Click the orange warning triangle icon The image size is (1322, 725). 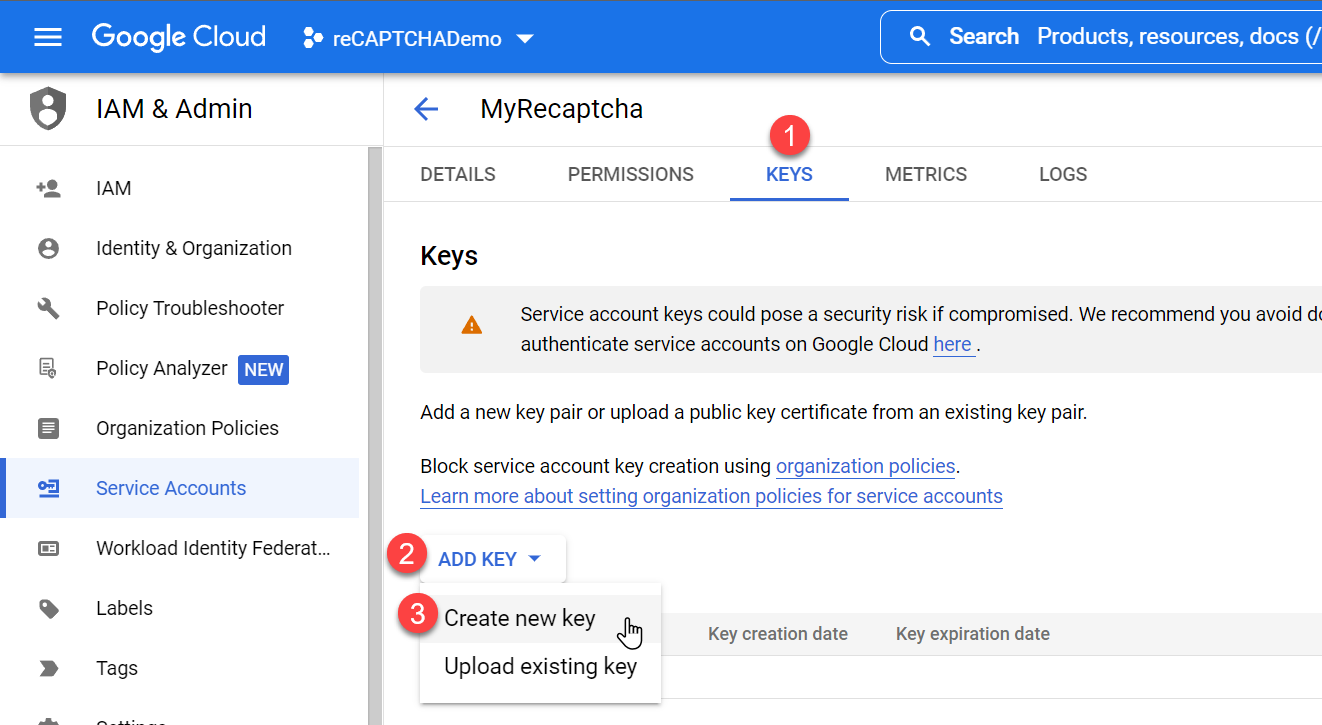471,325
